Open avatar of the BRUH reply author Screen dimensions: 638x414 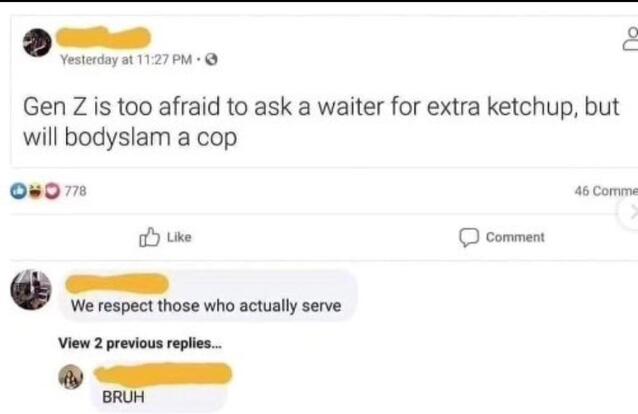(71, 377)
